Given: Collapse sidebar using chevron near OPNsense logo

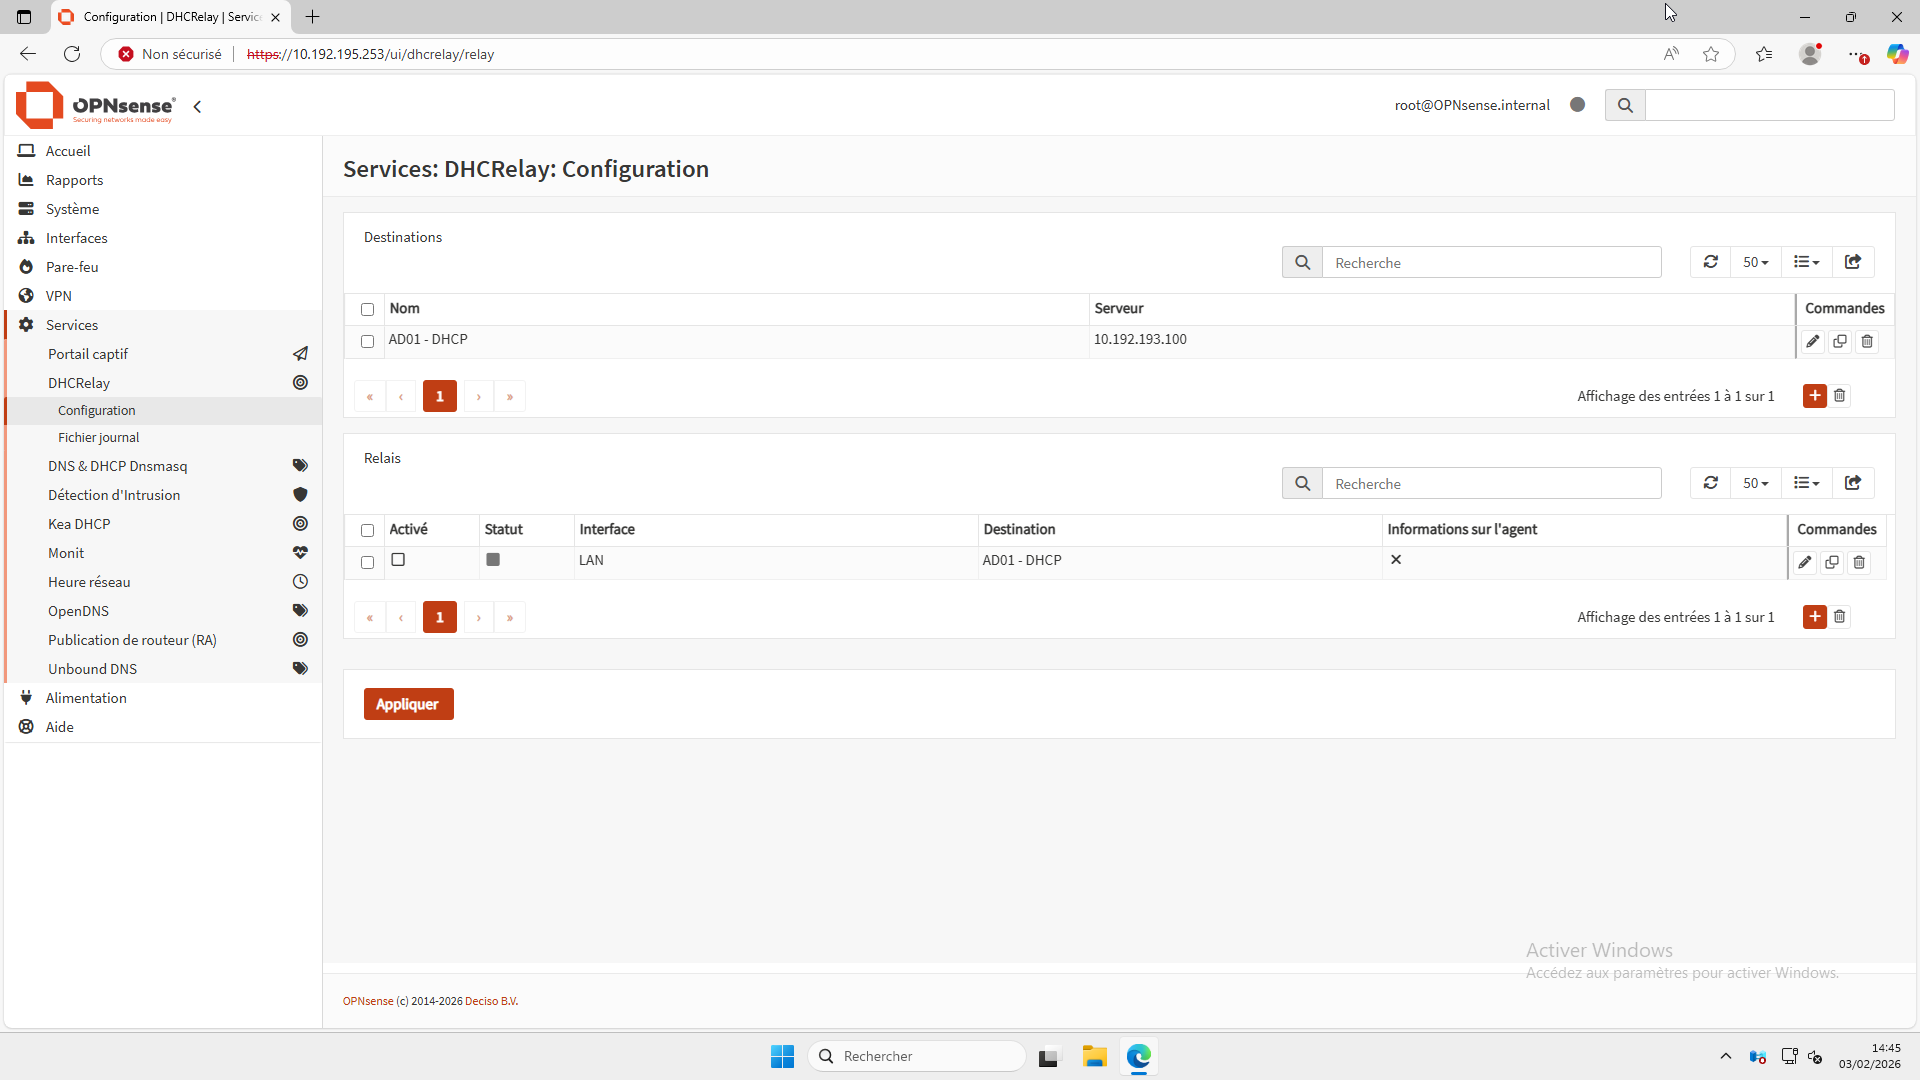Looking at the screenshot, I should click(197, 106).
